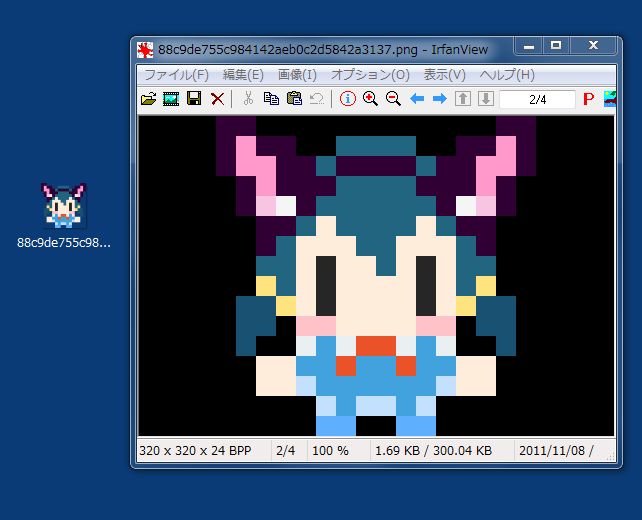The image size is (642, 520).
Task: Open the 表示(V) menu
Action: pyautogui.click(x=445, y=75)
